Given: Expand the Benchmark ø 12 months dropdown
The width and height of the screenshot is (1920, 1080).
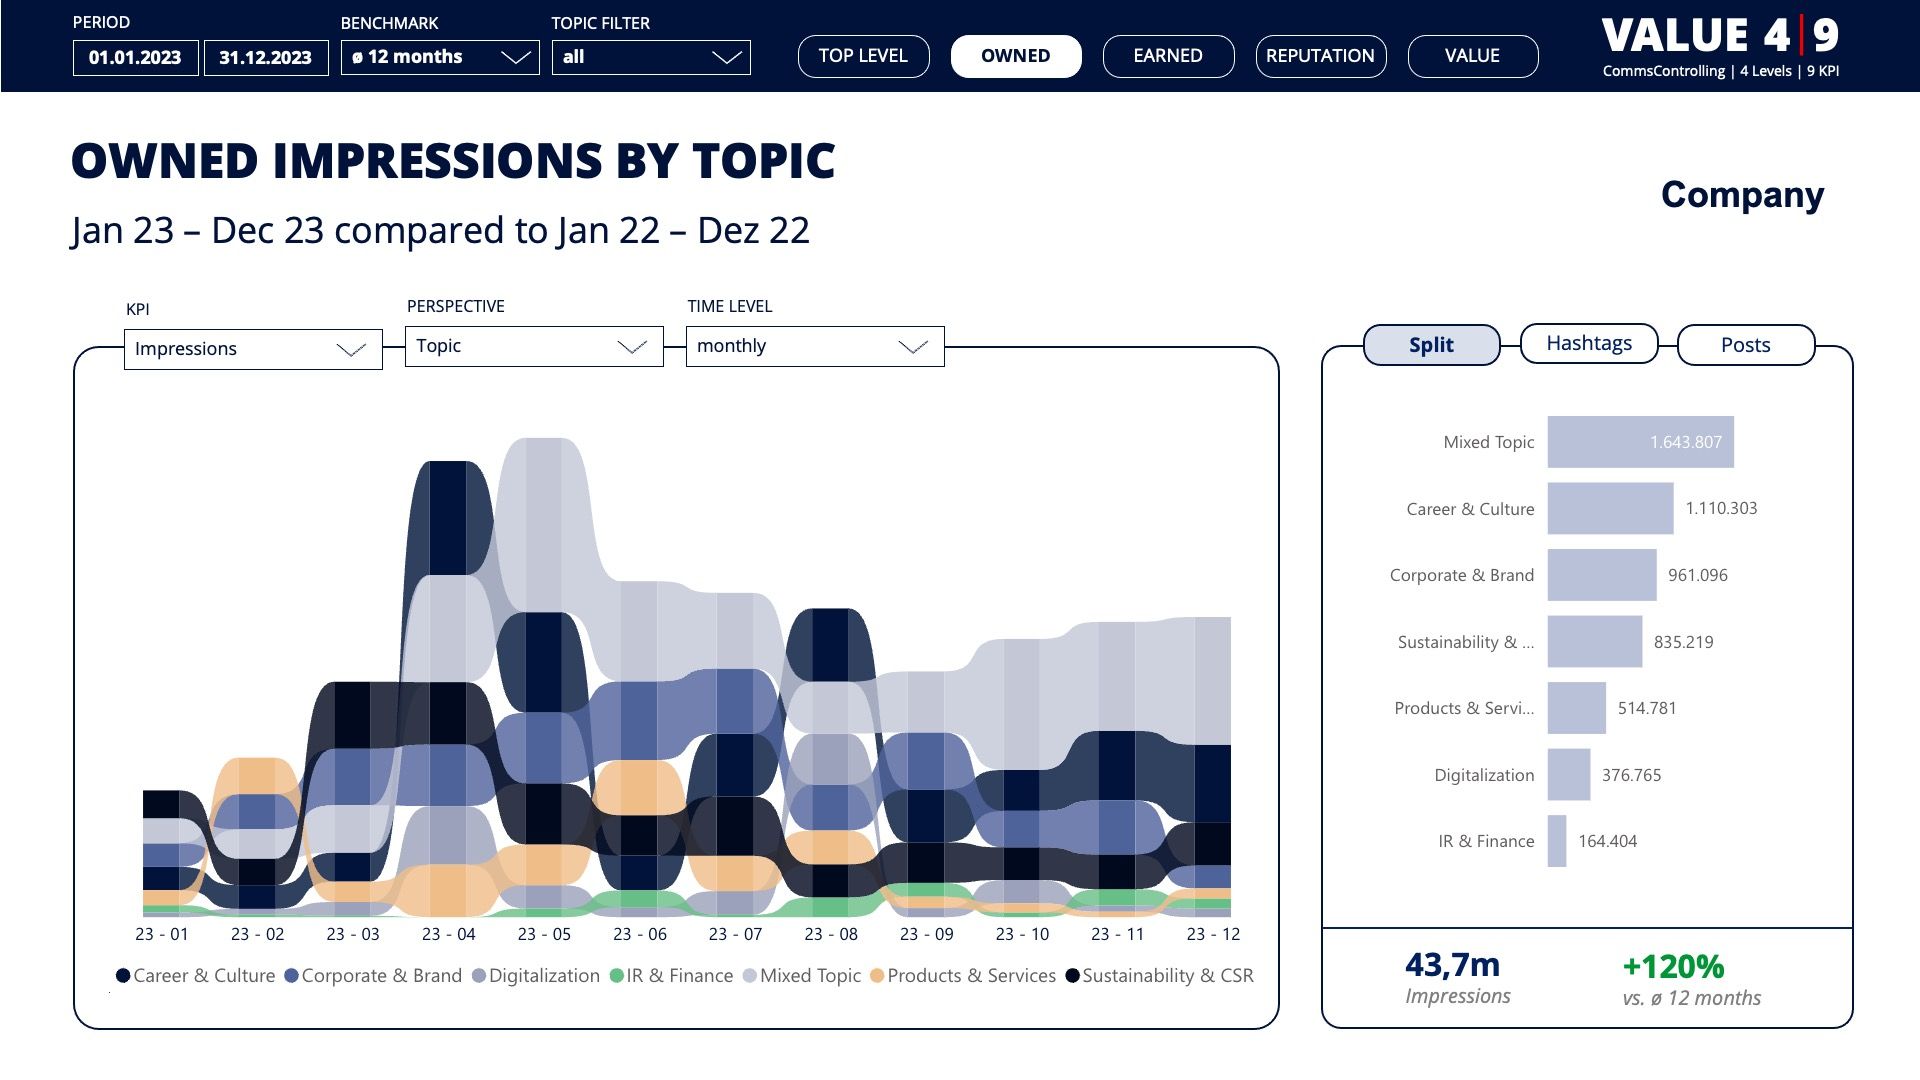Looking at the screenshot, I should click(x=440, y=57).
